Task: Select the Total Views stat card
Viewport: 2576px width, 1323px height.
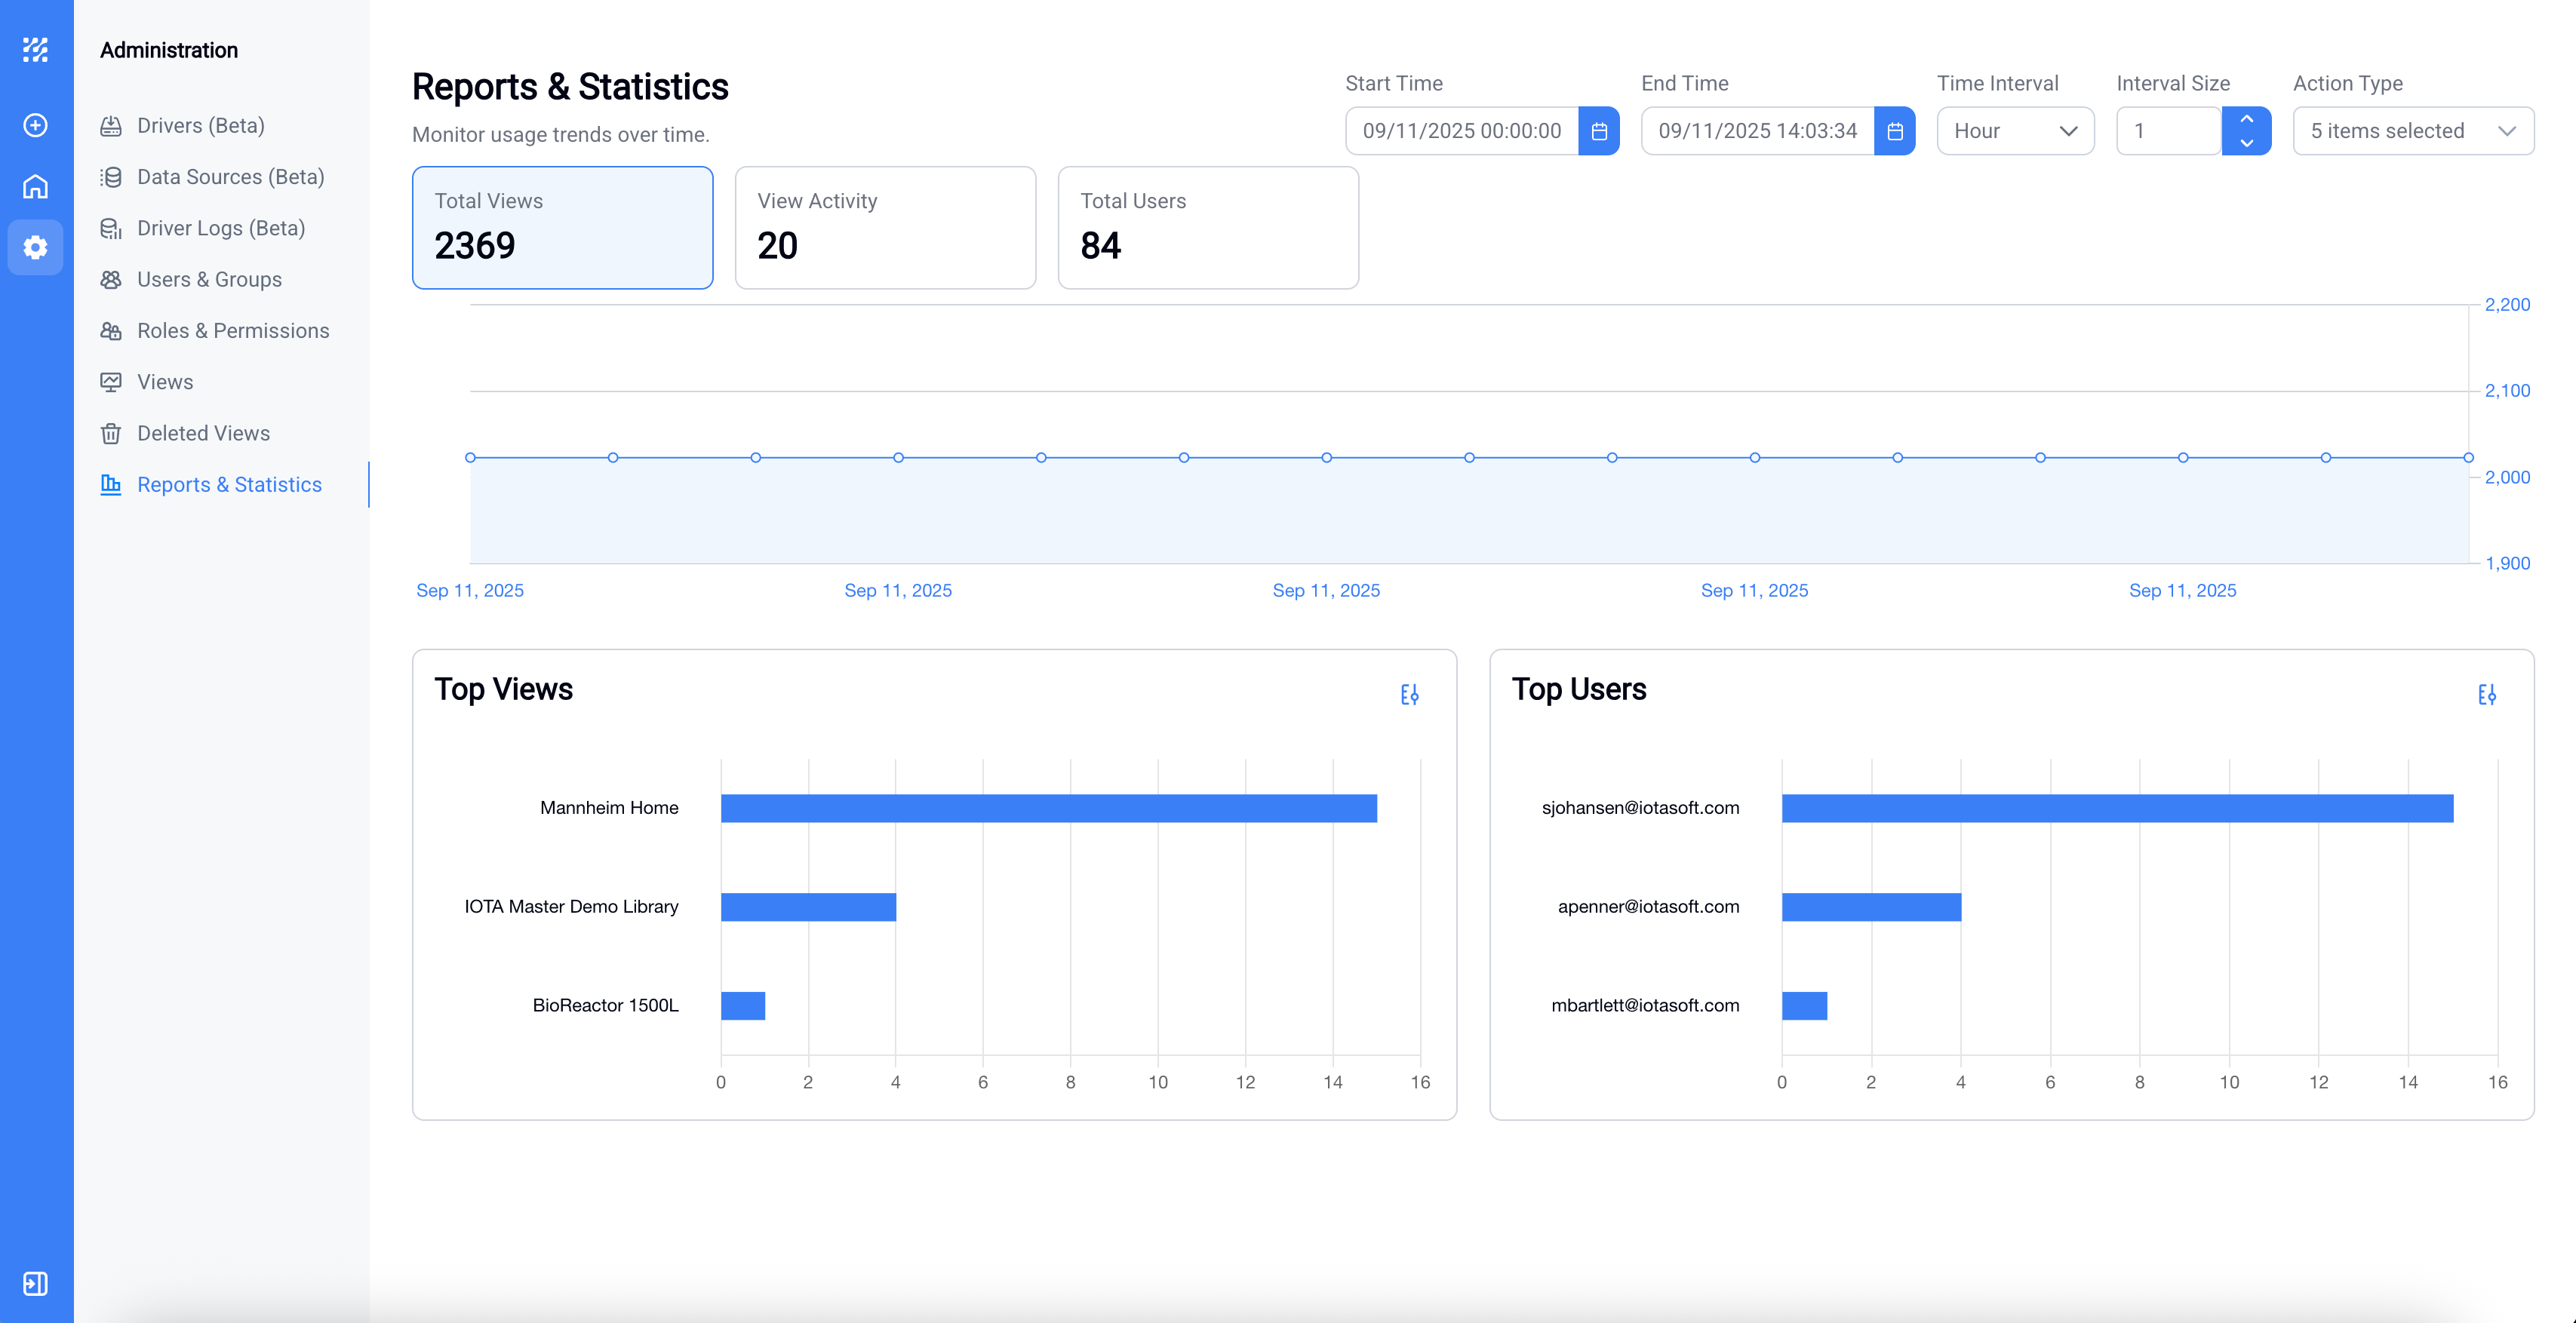Action: coord(562,228)
